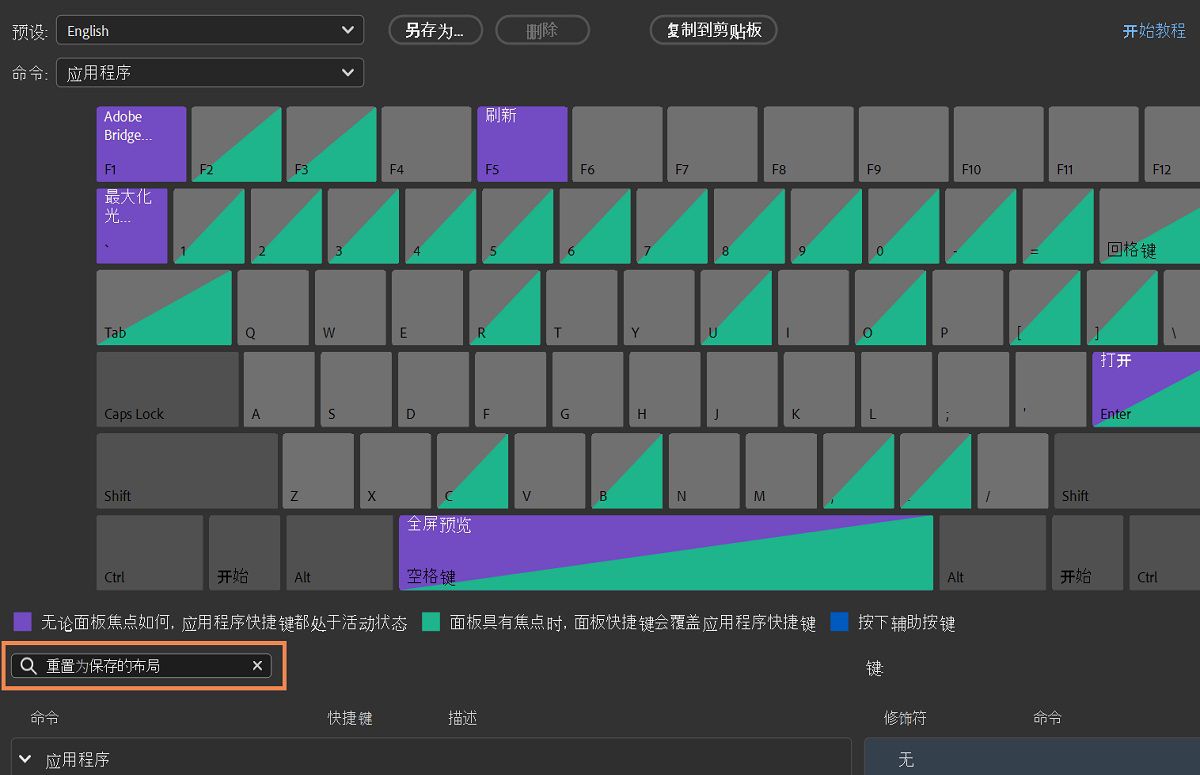Select the F1 Adobe Bridge key
This screenshot has width=1200, height=775.
pos(141,144)
